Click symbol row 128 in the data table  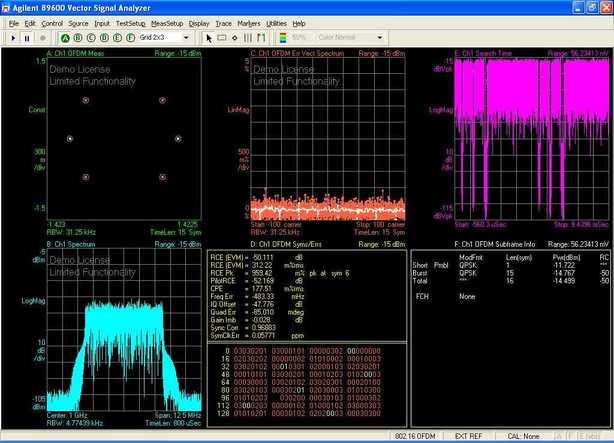[299, 413]
